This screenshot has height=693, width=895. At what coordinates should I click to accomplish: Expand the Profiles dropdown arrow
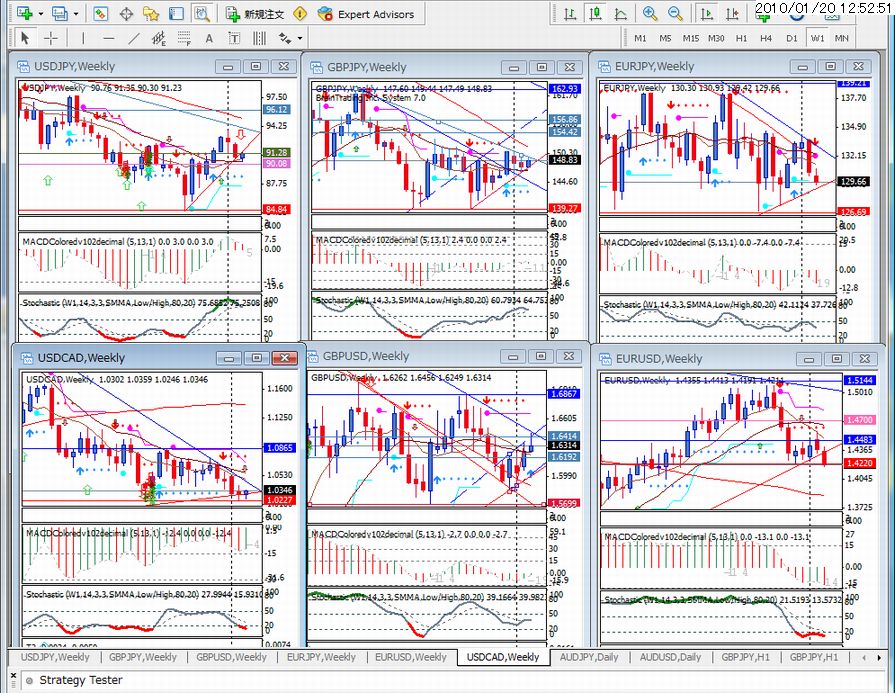(x=75, y=14)
